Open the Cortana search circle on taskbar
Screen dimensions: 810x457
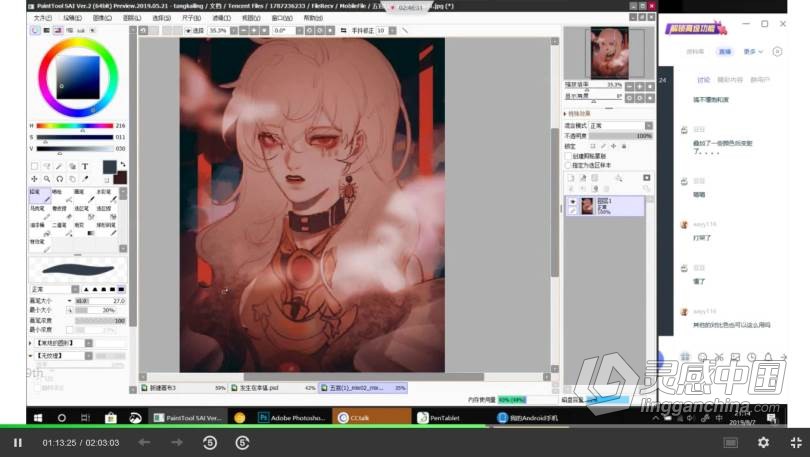click(x=61, y=418)
